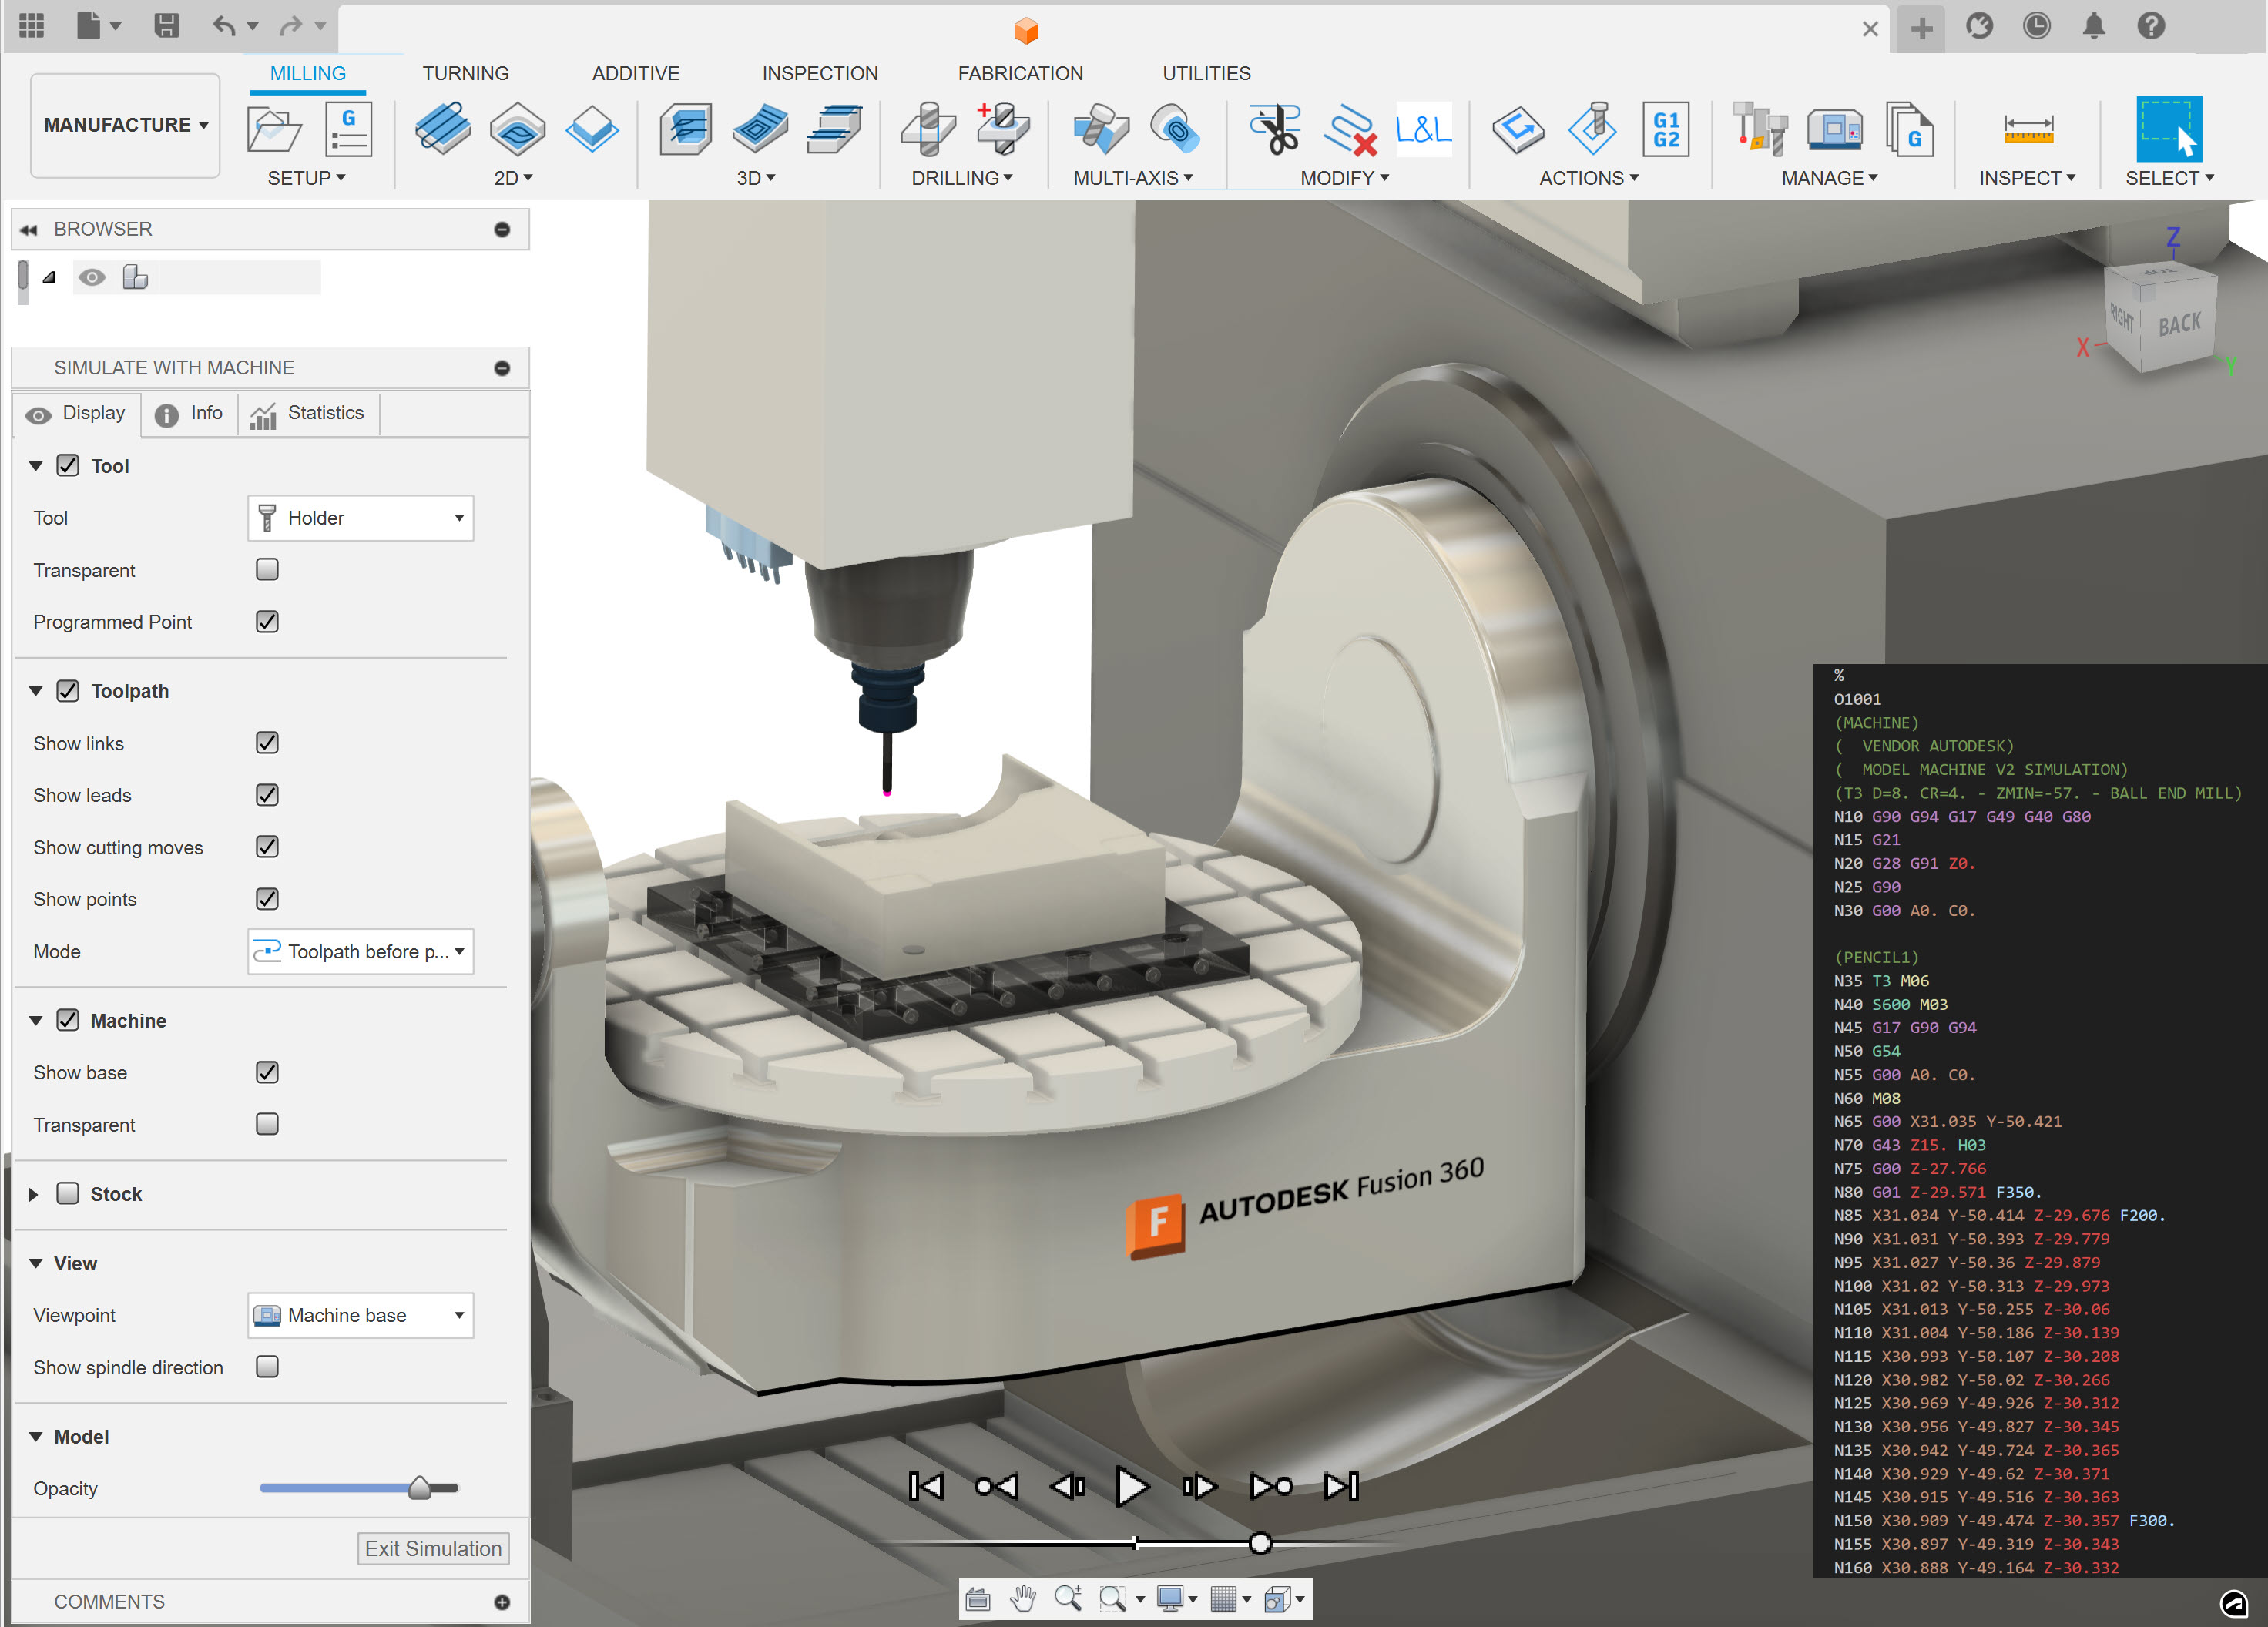2268x1627 pixels.
Task: Save the current design
Action: pyautogui.click(x=168, y=26)
